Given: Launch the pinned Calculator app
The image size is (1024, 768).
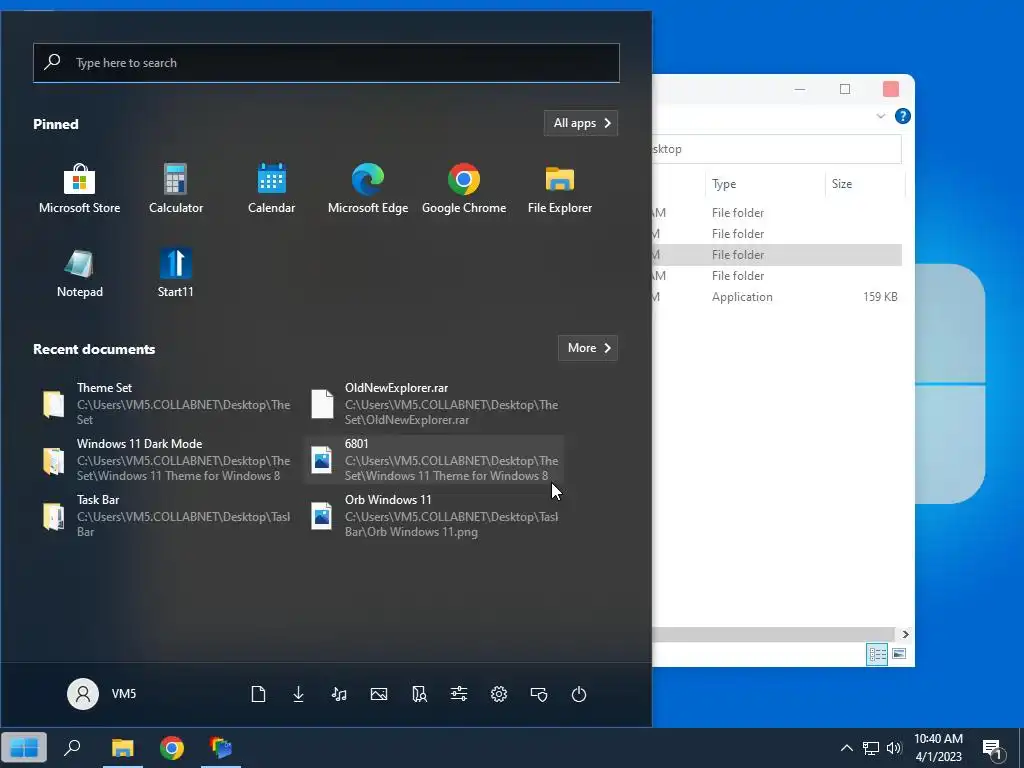Looking at the screenshot, I should [176, 189].
